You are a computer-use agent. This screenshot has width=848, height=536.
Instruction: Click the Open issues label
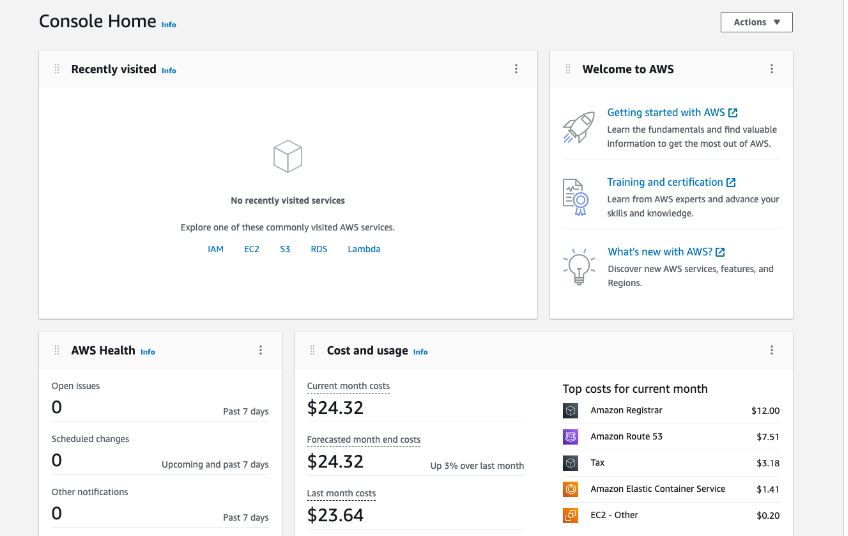(x=76, y=386)
